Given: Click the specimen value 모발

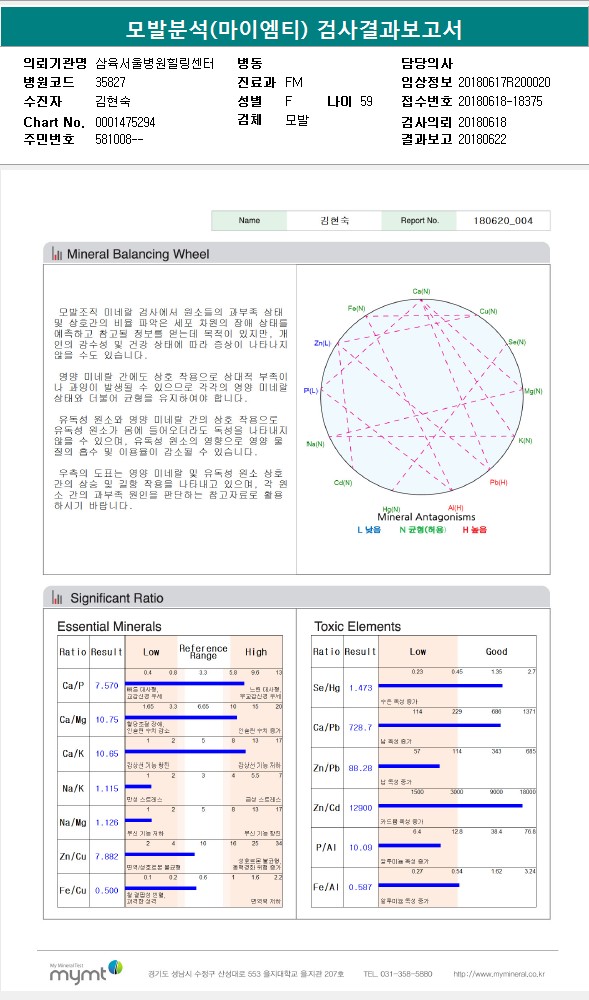Looking at the screenshot, I should click(x=296, y=120).
